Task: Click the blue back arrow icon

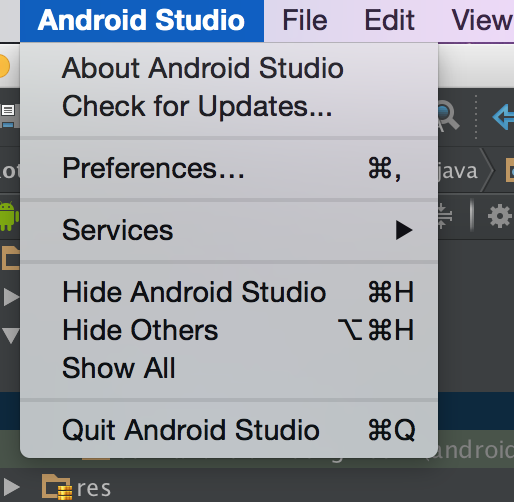Action: click(x=503, y=117)
